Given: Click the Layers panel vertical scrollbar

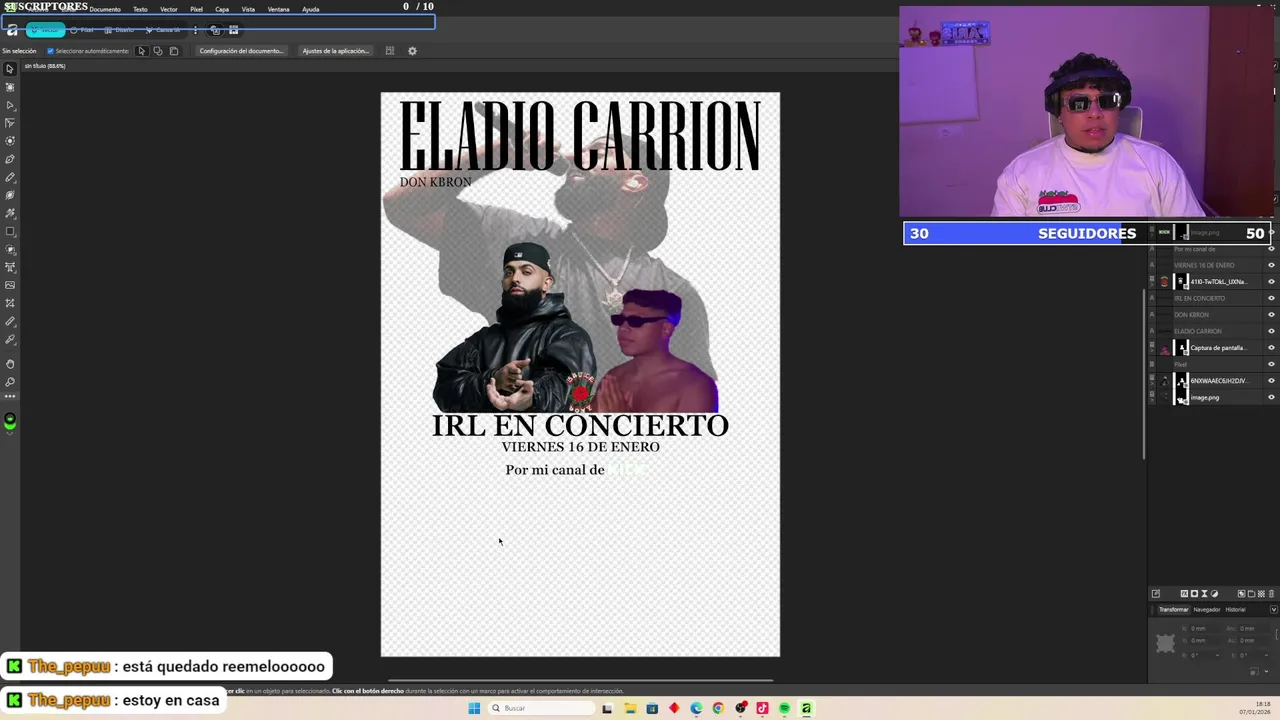Looking at the screenshot, I should (x=1146, y=375).
